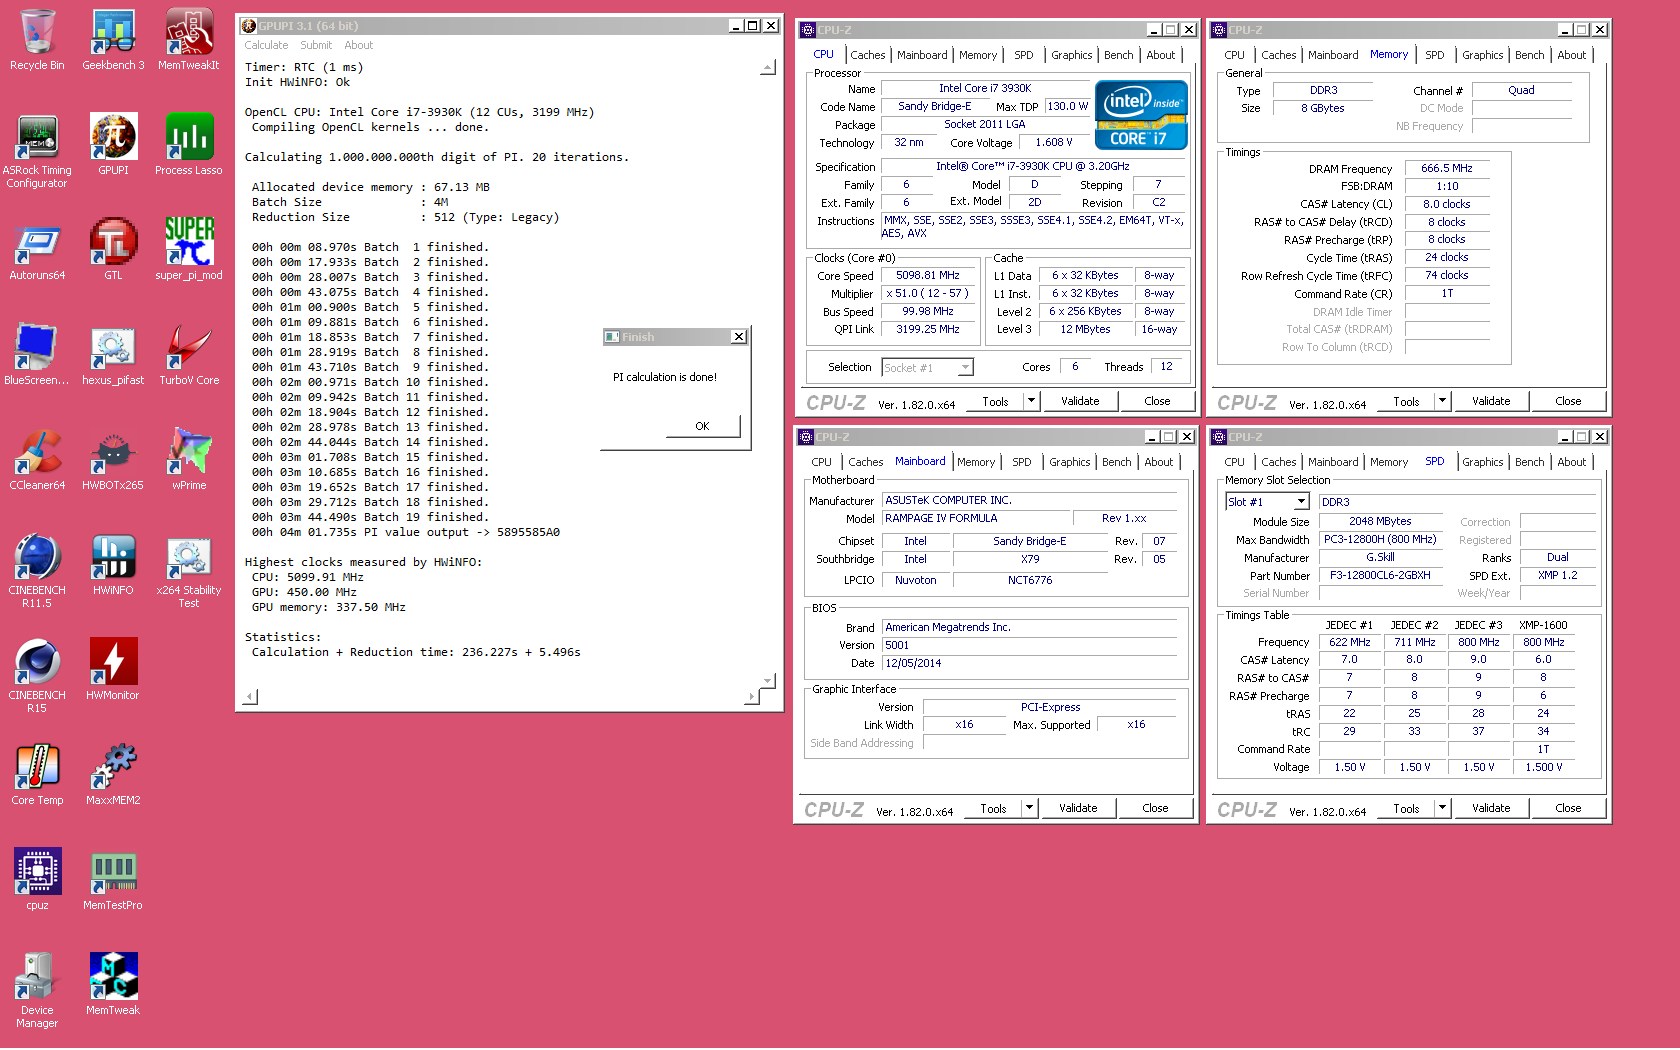
Task: Open the About menu in GPUPI
Action: [358, 45]
